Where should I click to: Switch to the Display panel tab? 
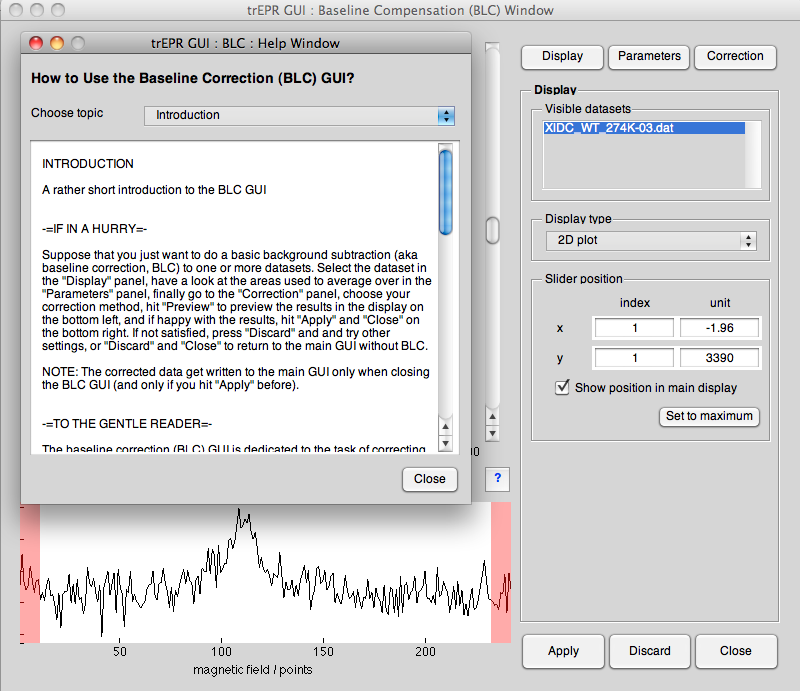(562, 57)
